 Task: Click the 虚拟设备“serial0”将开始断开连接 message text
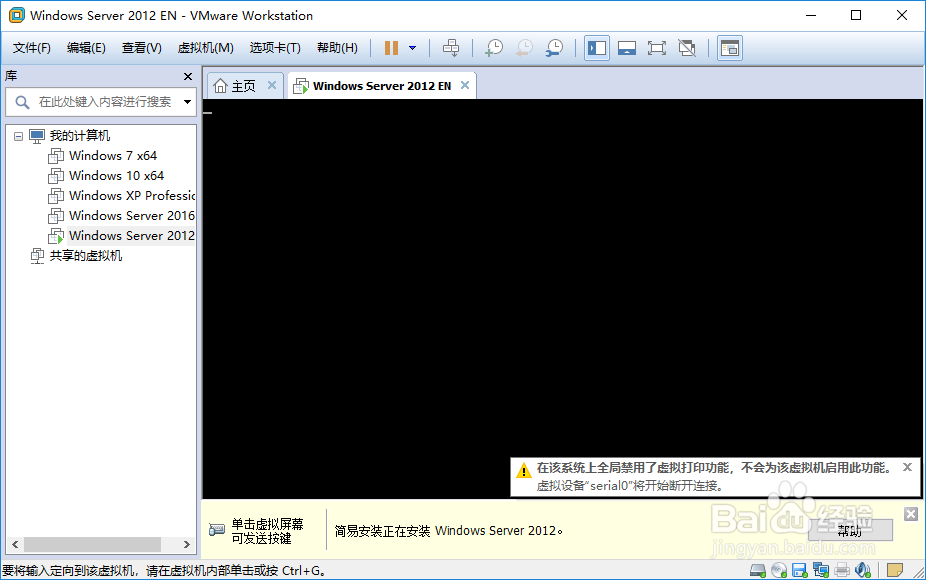point(629,486)
